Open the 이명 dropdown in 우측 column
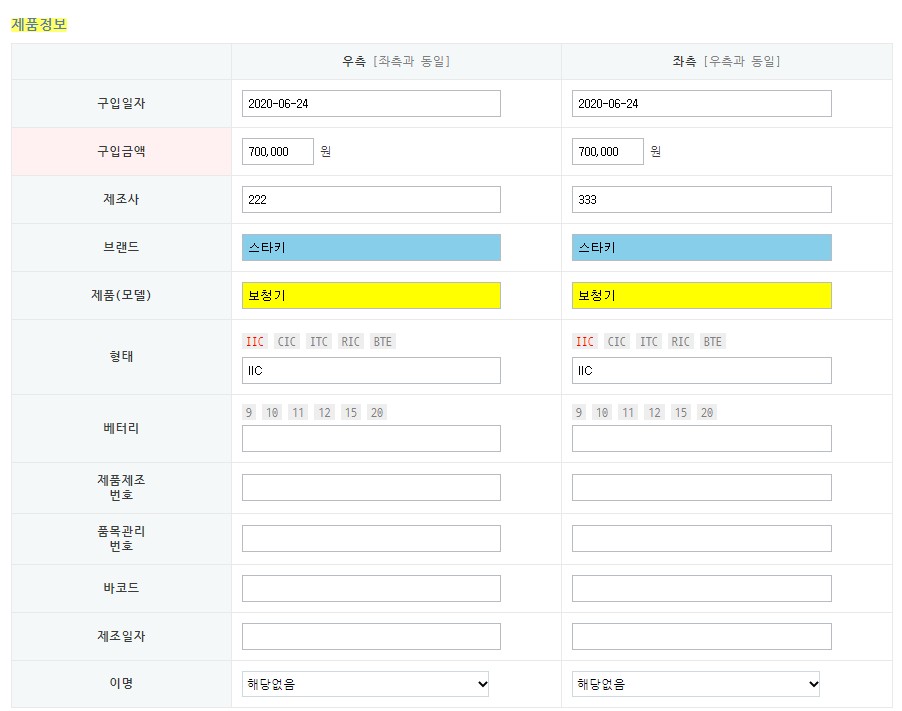This screenshot has width=902, height=711. [365, 684]
